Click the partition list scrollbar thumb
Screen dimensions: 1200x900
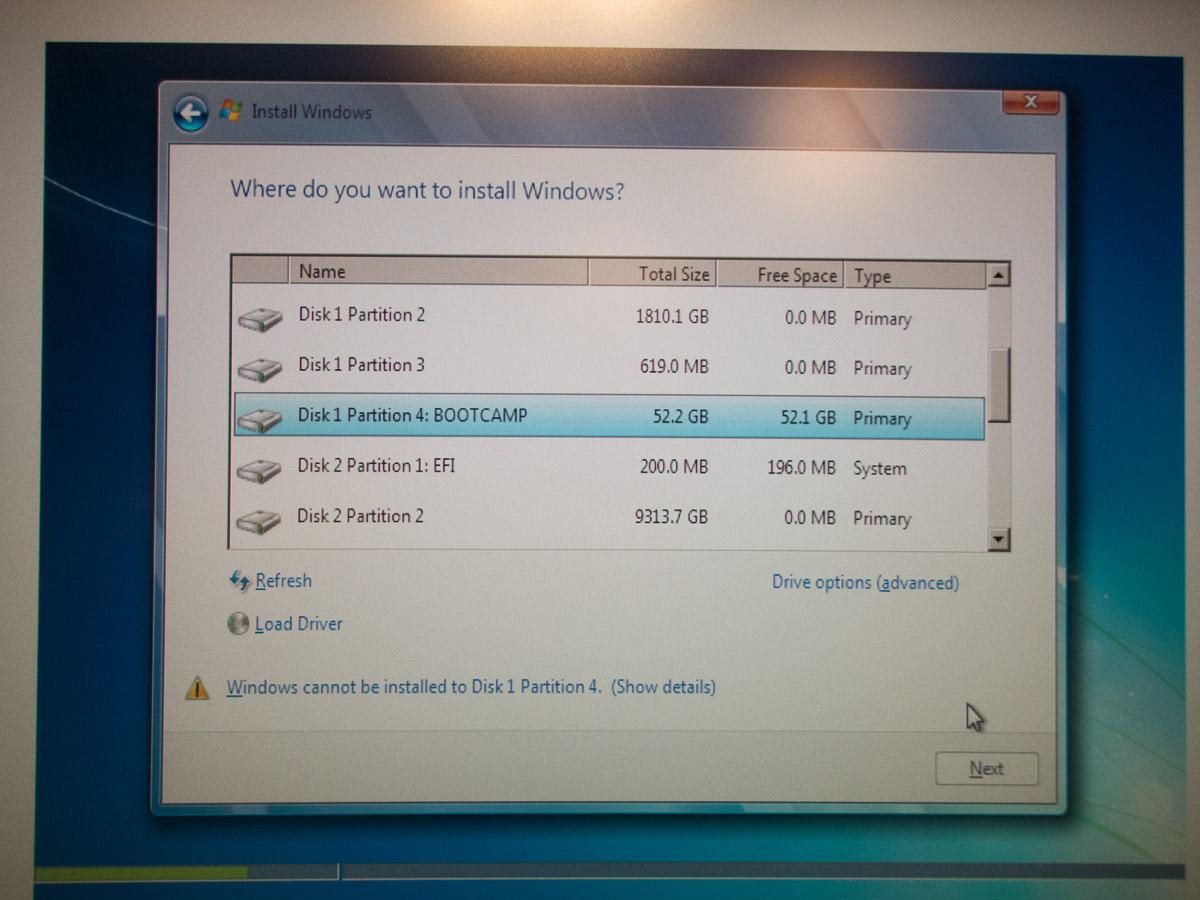pos(998,385)
